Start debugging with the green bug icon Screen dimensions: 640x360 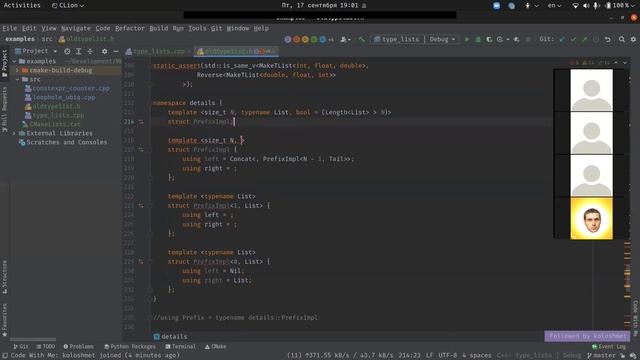pyautogui.click(x=478, y=40)
